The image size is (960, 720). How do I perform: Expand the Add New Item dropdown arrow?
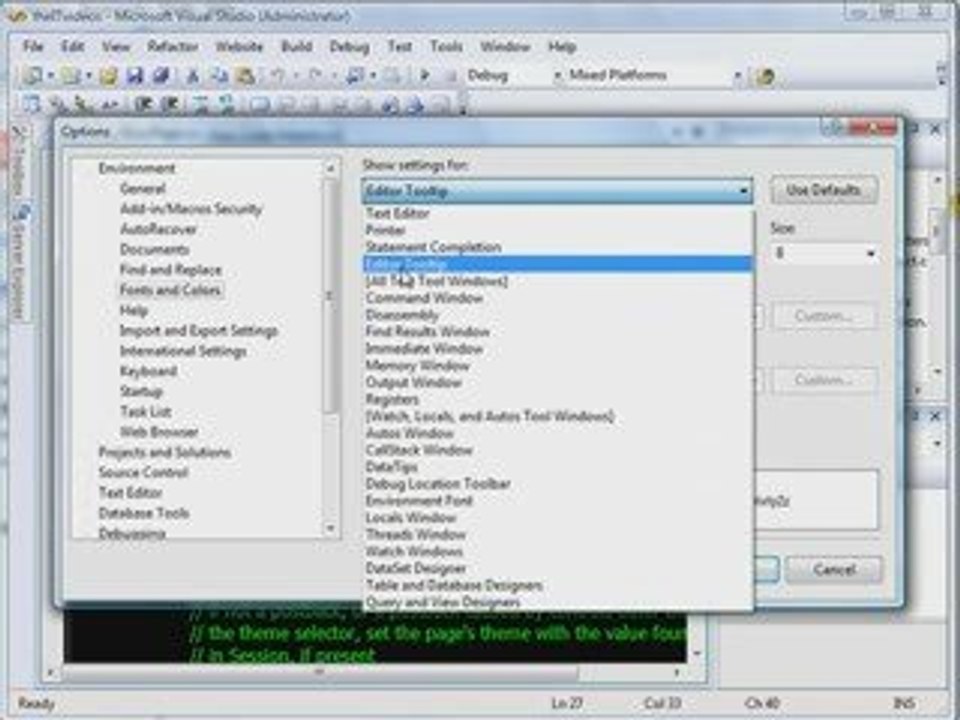(89, 76)
